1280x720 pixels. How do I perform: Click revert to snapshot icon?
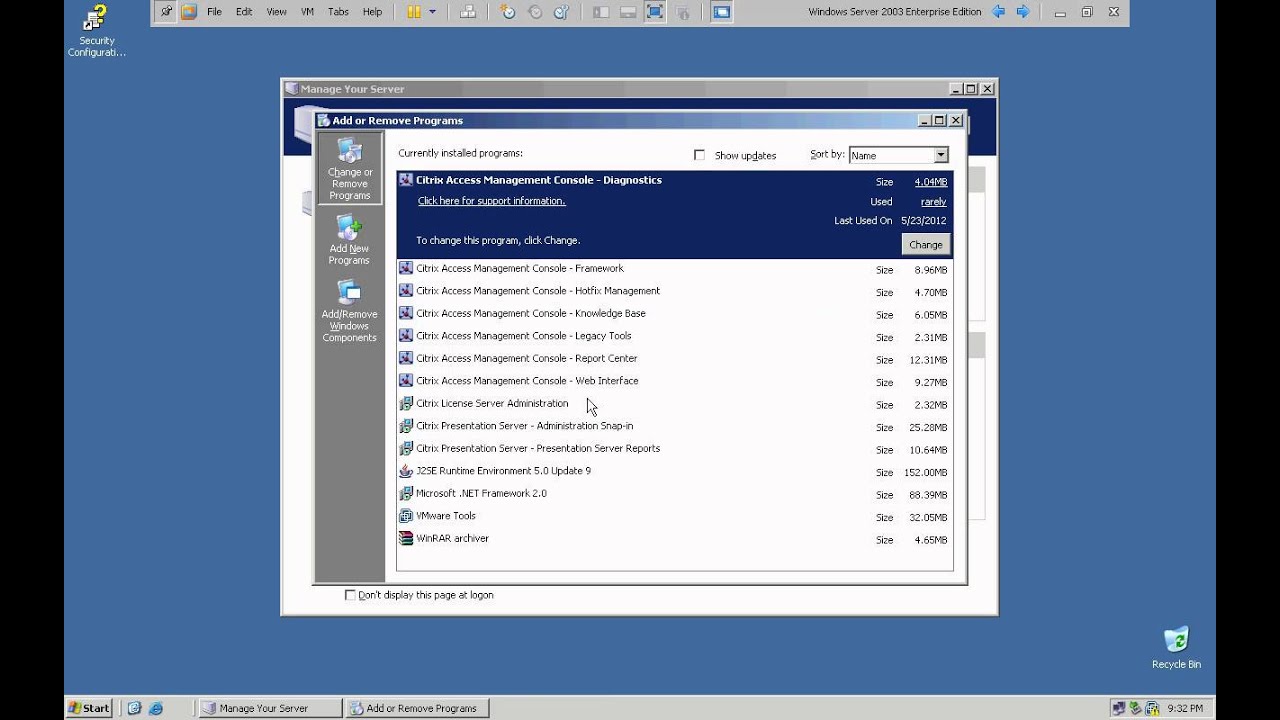click(x=535, y=12)
